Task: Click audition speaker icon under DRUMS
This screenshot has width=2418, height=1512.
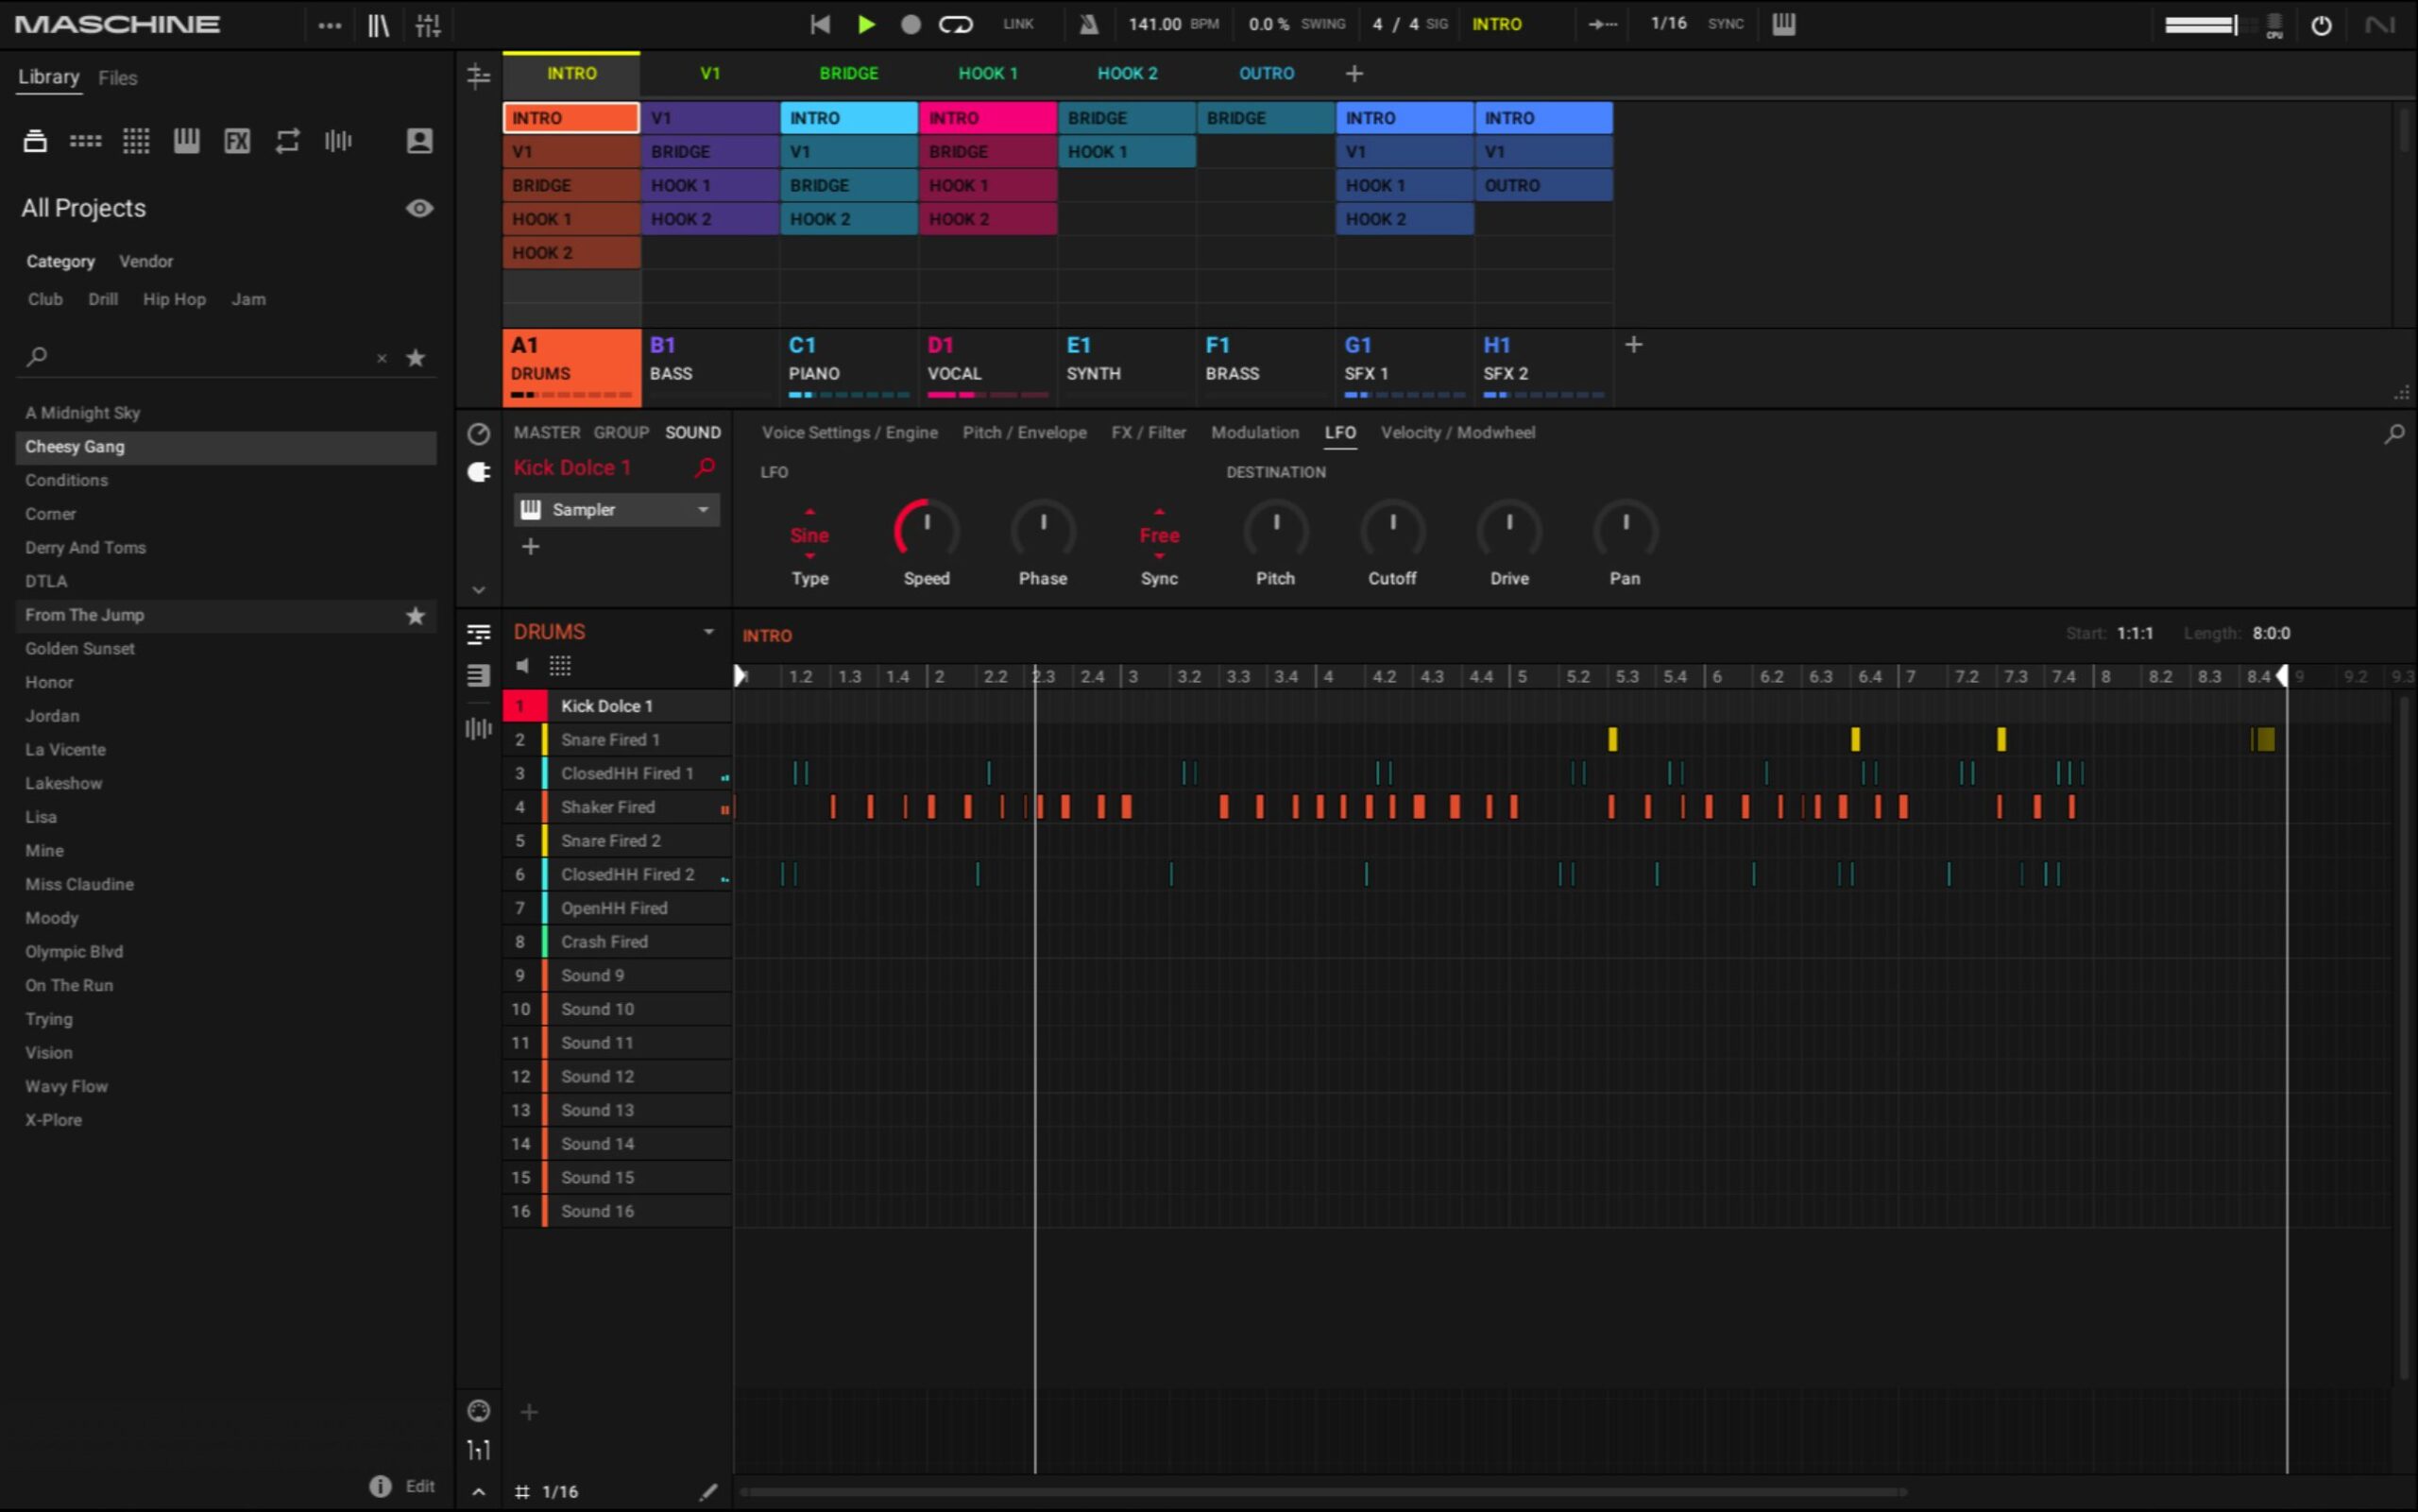Action: [x=523, y=666]
